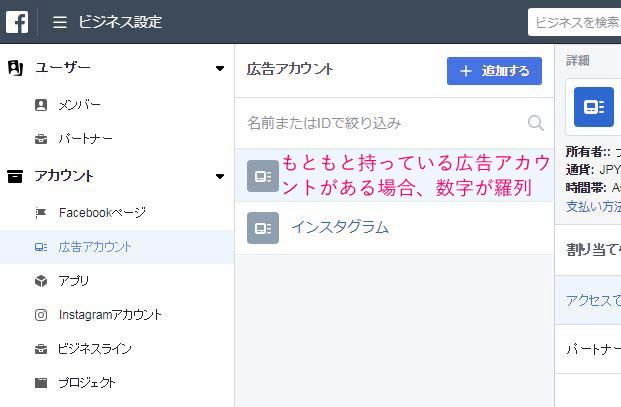The height and width of the screenshot is (407, 621).
Task: Click the アカウント archive box icon
Action: point(15,176)
